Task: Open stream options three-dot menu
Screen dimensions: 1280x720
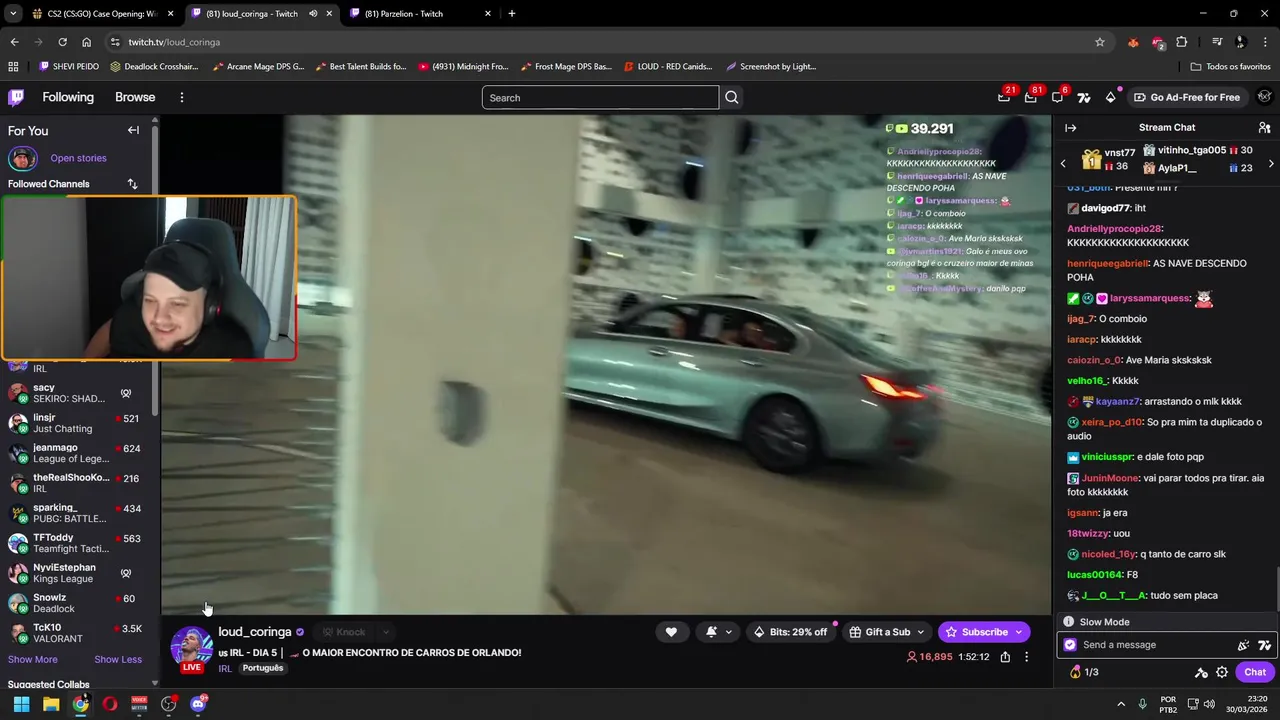Action: coord(1026,657)
